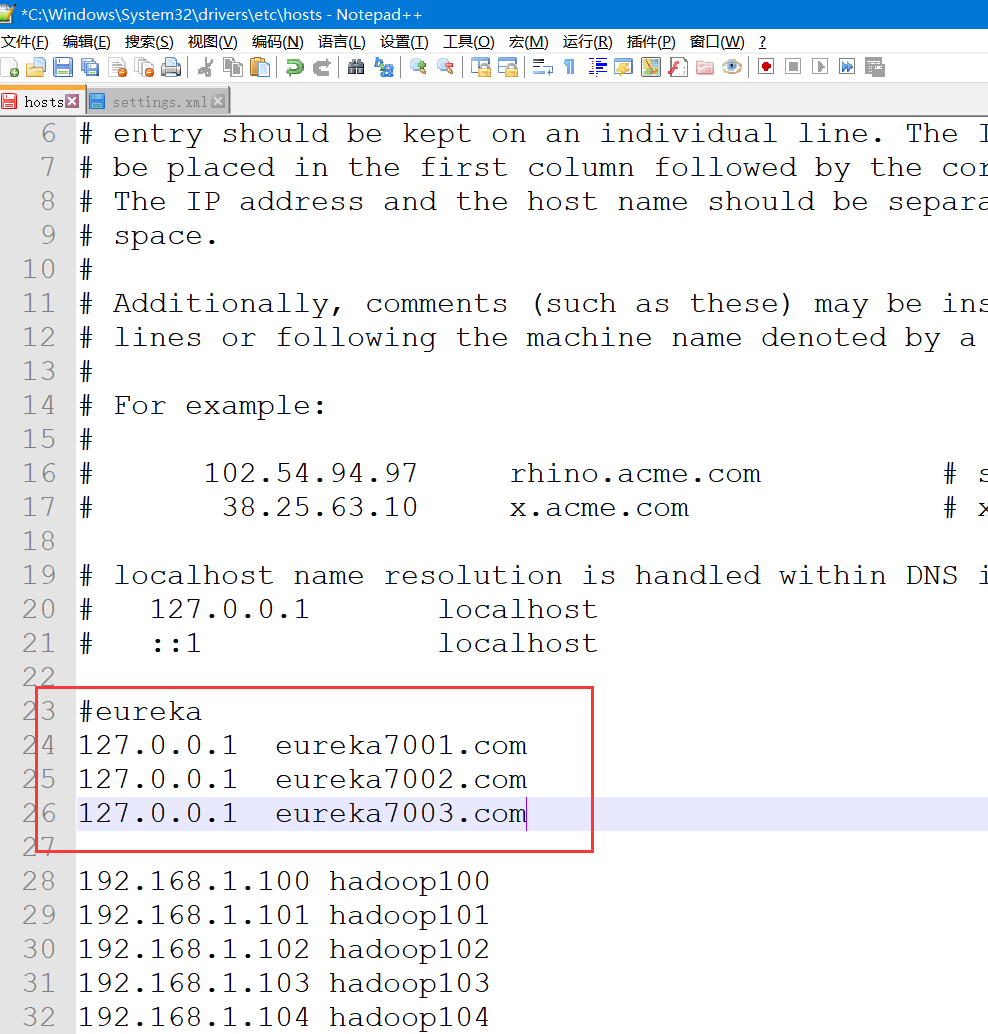The image size is (988, 1034).
Task: Click the Close document toolbar icon
Action: 117,67
